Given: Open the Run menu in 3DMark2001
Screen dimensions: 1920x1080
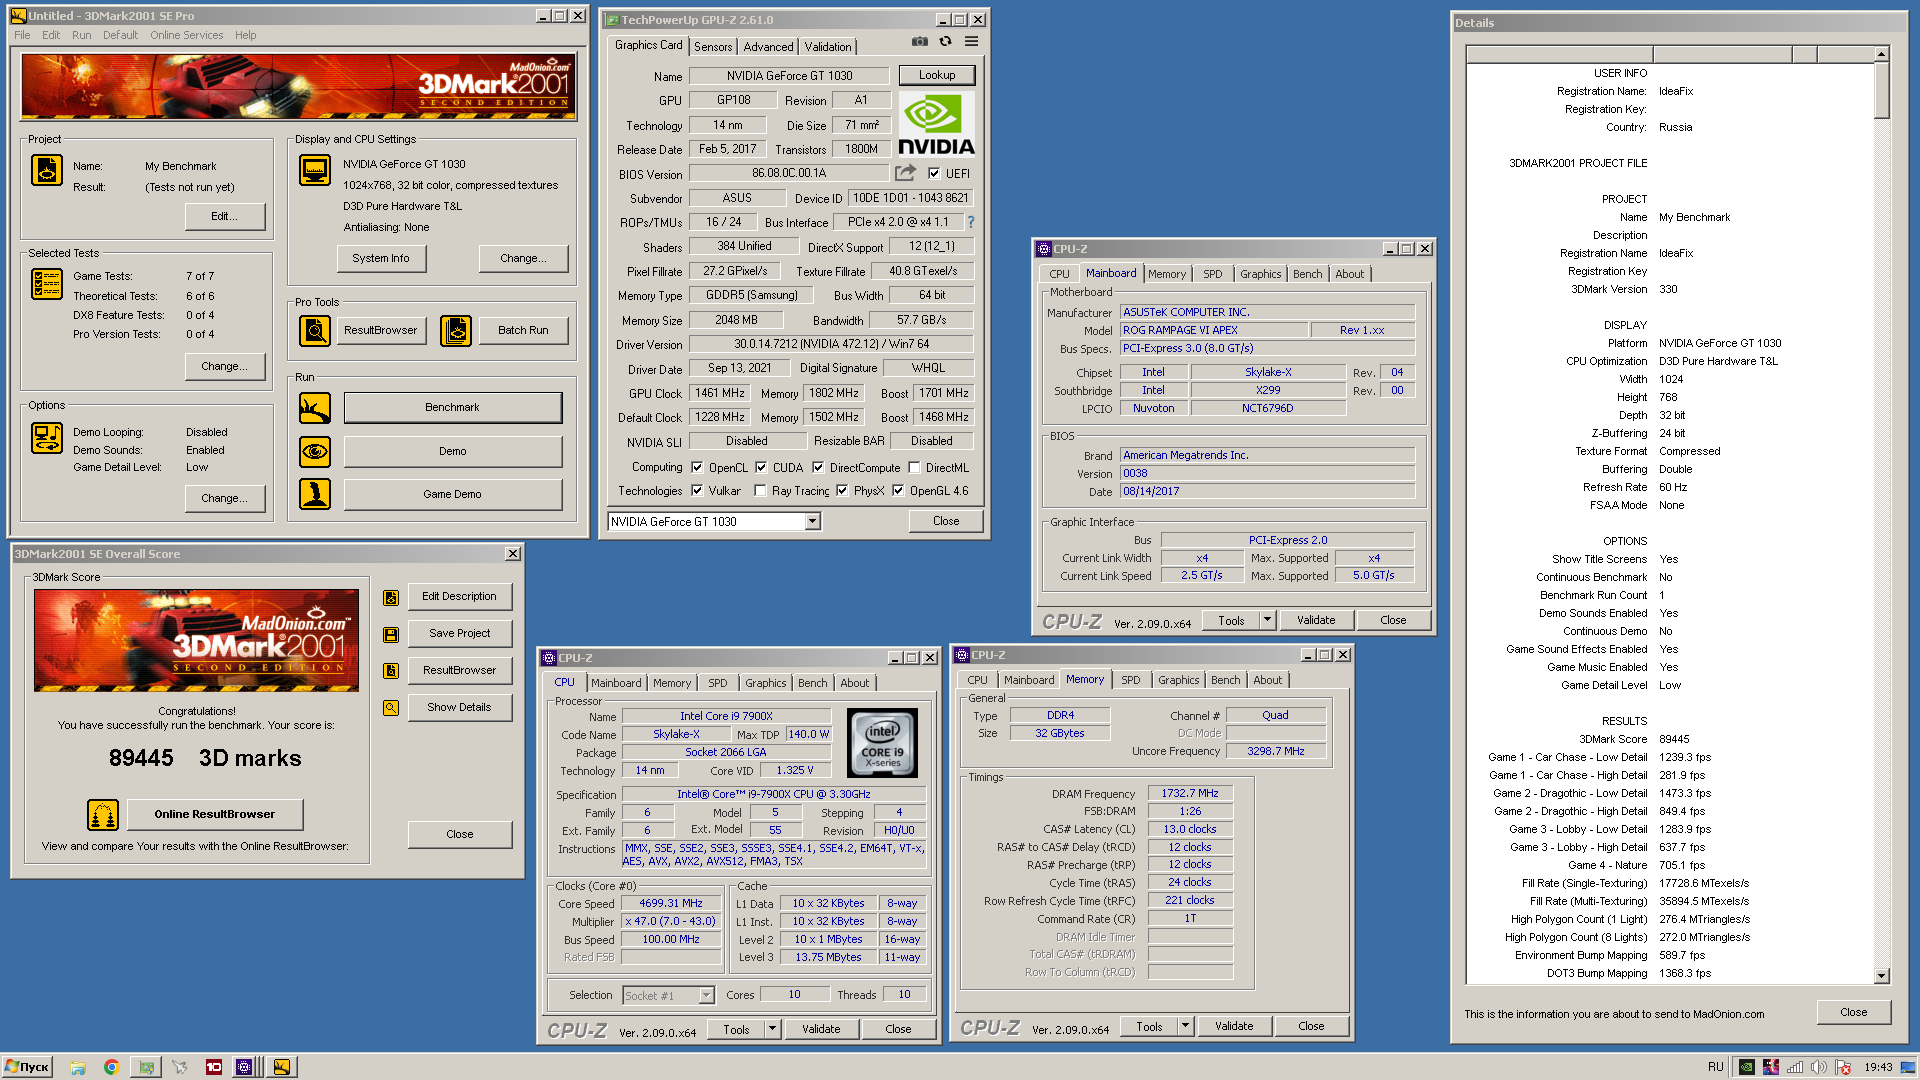Looking at the screenshot, I should pyautogui.click(x=82, y=35).
